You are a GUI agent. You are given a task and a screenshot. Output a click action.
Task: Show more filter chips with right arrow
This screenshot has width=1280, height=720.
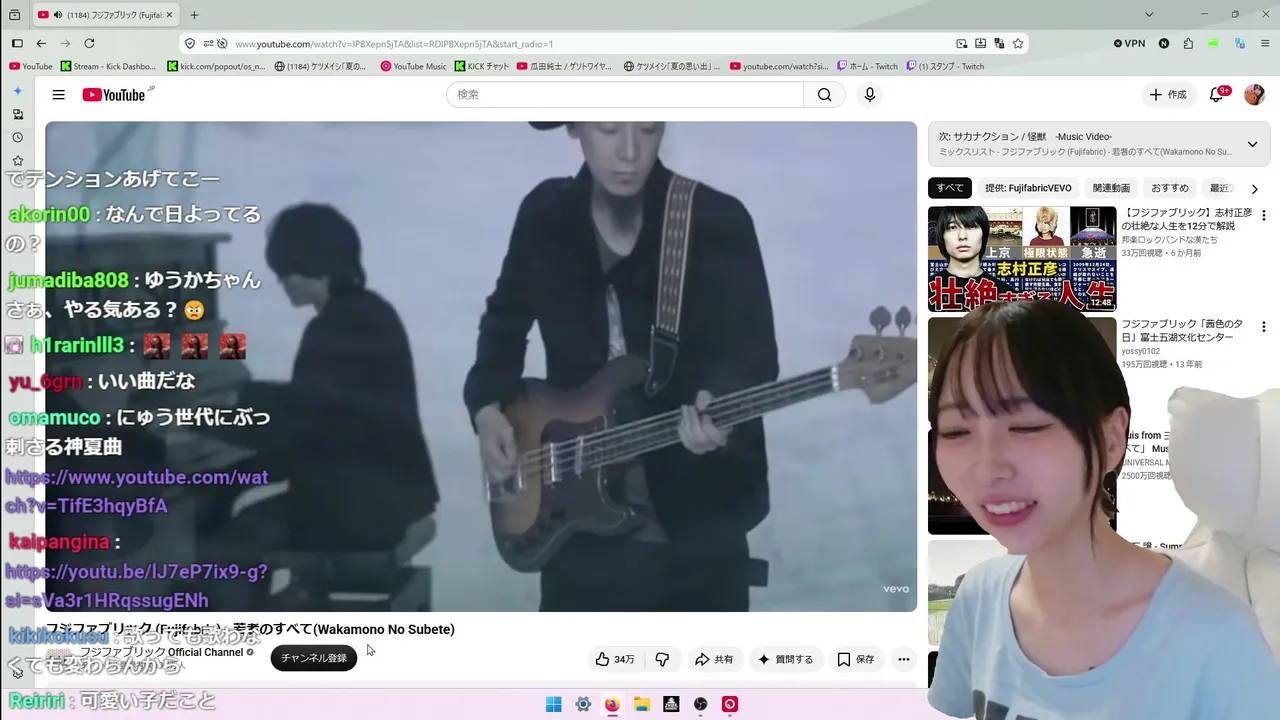point(1254,188)
